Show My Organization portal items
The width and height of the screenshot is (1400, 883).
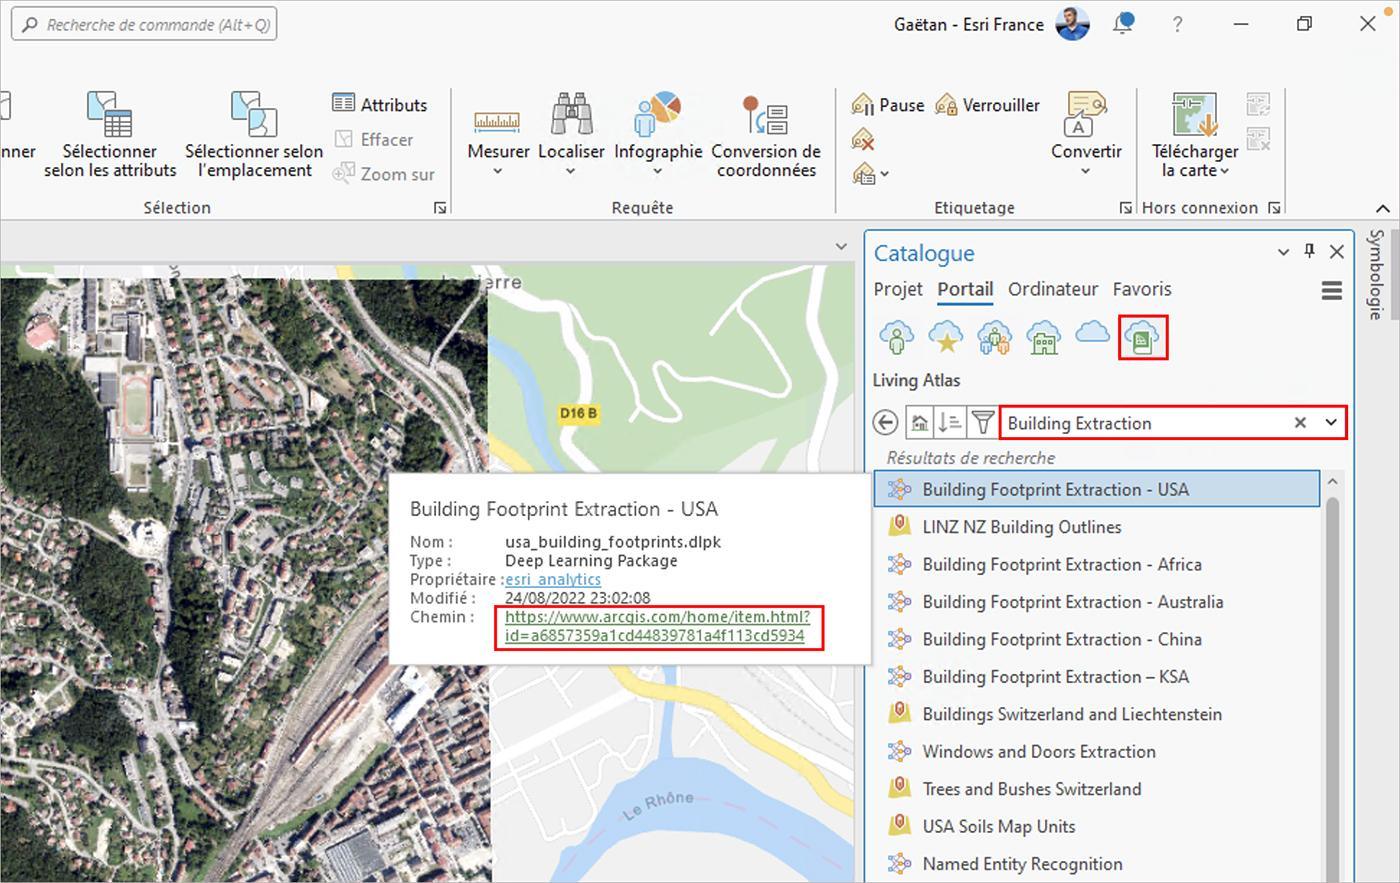[x=1043, y=337]
